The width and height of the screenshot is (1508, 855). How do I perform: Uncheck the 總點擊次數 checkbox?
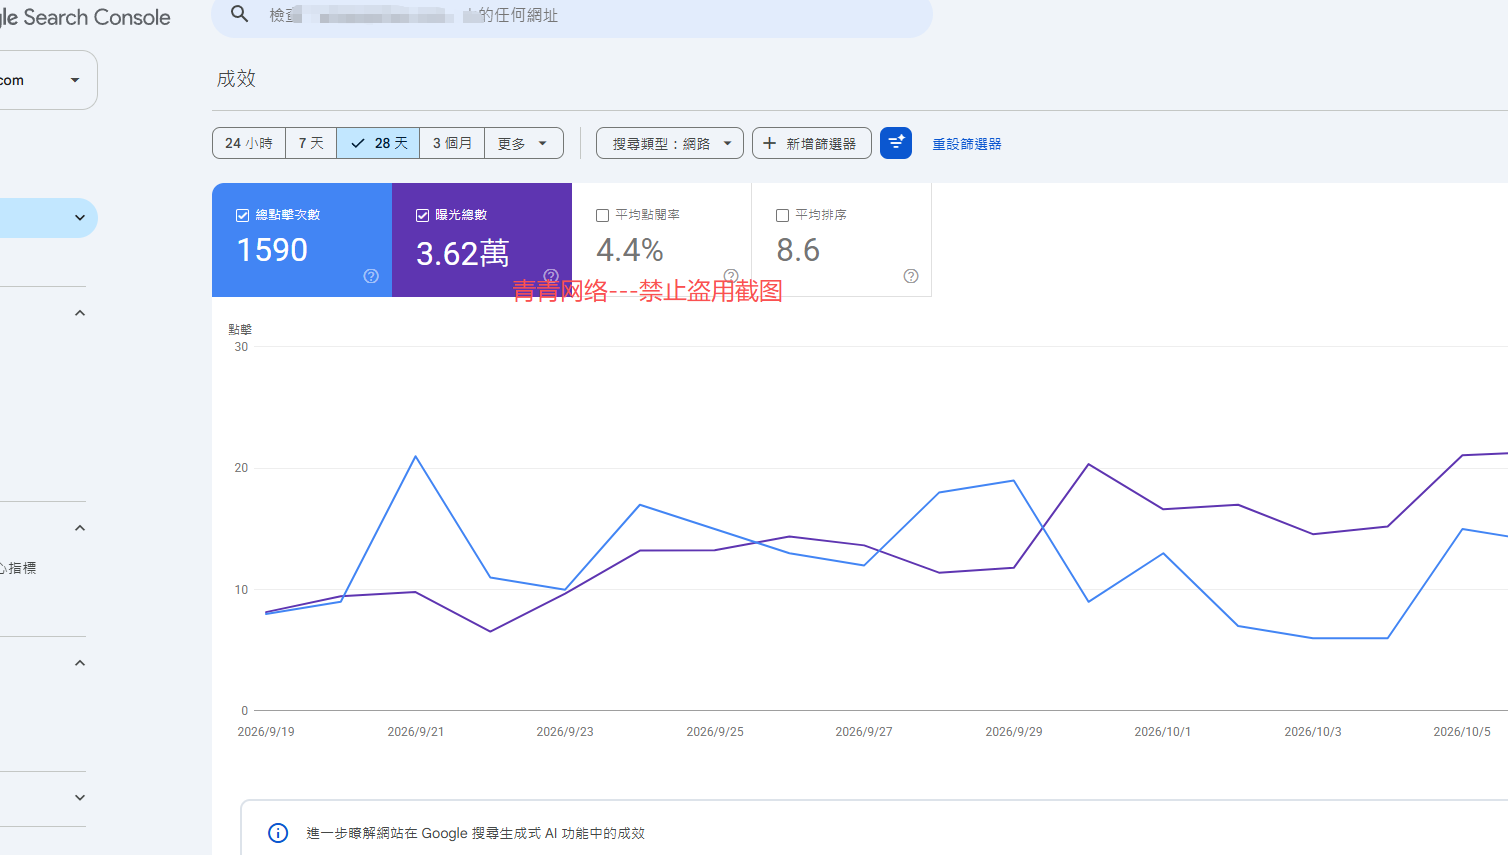pos(242,215)
